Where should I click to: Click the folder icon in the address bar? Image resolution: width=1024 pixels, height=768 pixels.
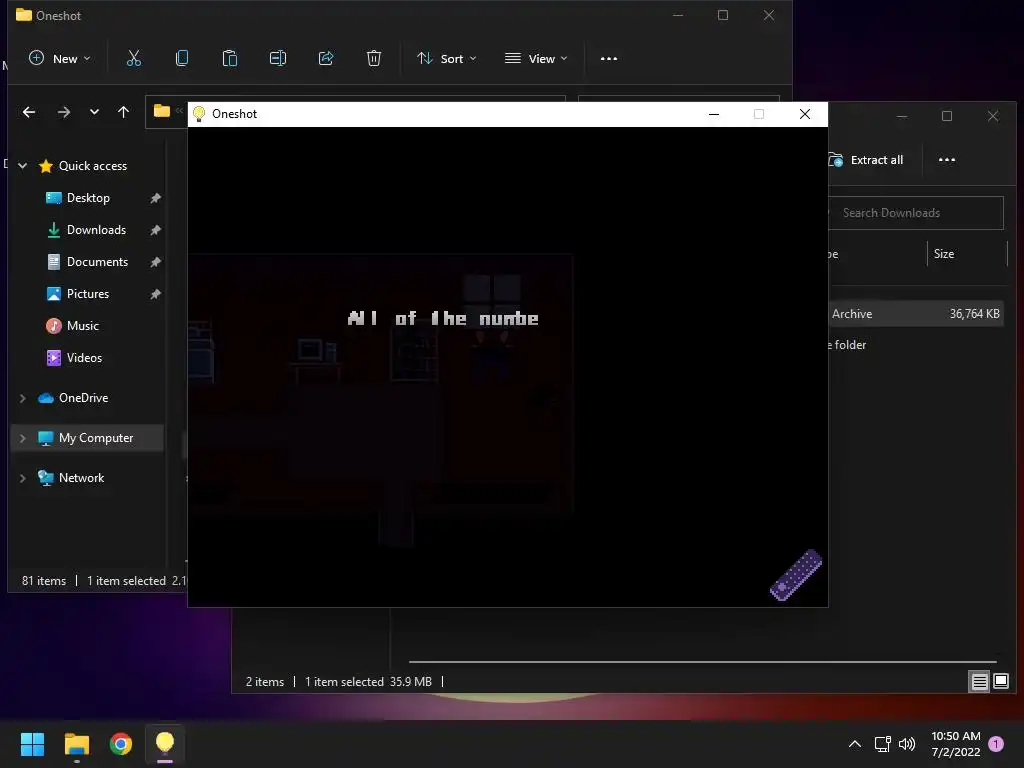pyautogui.click(x=162, y=111)
